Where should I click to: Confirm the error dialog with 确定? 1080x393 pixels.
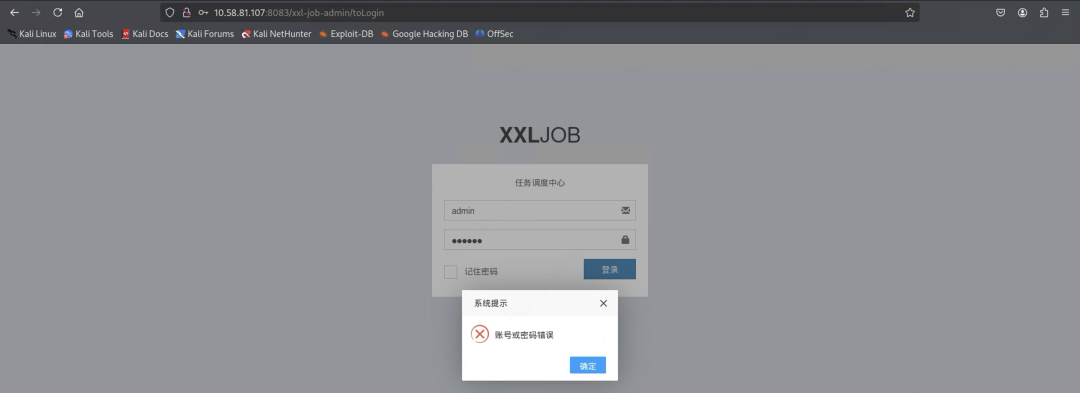pos(588,365)
